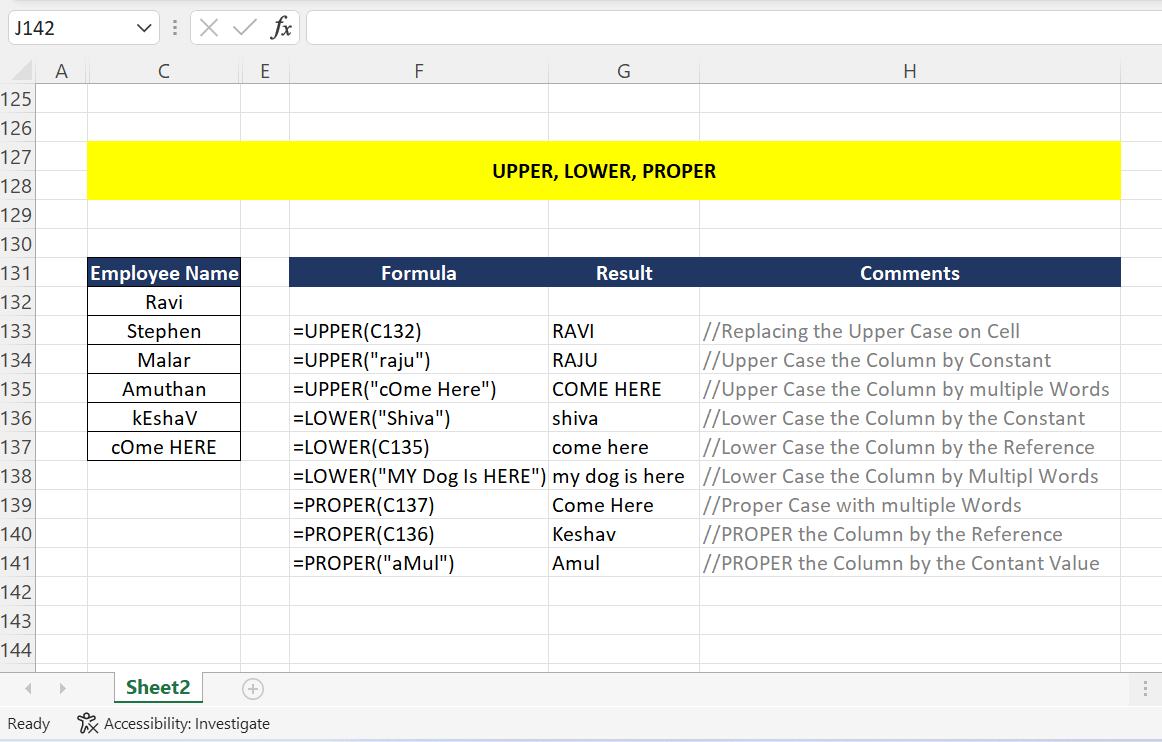Select the =UPPER("cOme Here") formula cell
Screen dimensions: 1162x742
click(x=419, y=389)
